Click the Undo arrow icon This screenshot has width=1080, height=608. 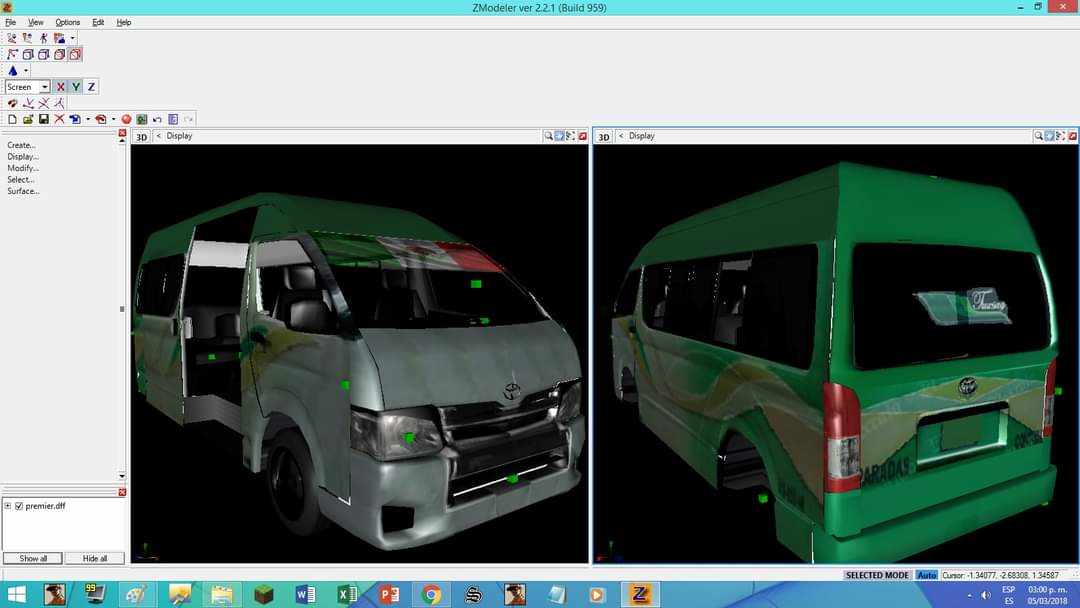point(157,119)
